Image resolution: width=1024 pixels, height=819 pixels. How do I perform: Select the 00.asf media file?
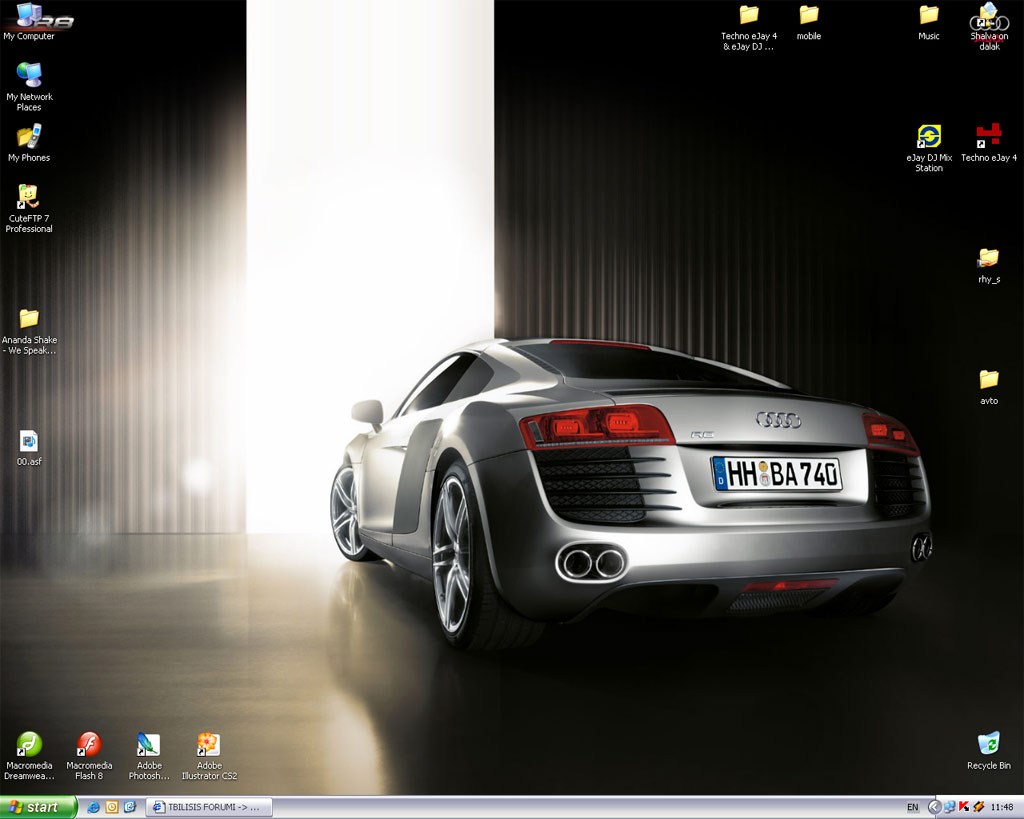pos(29,448)
